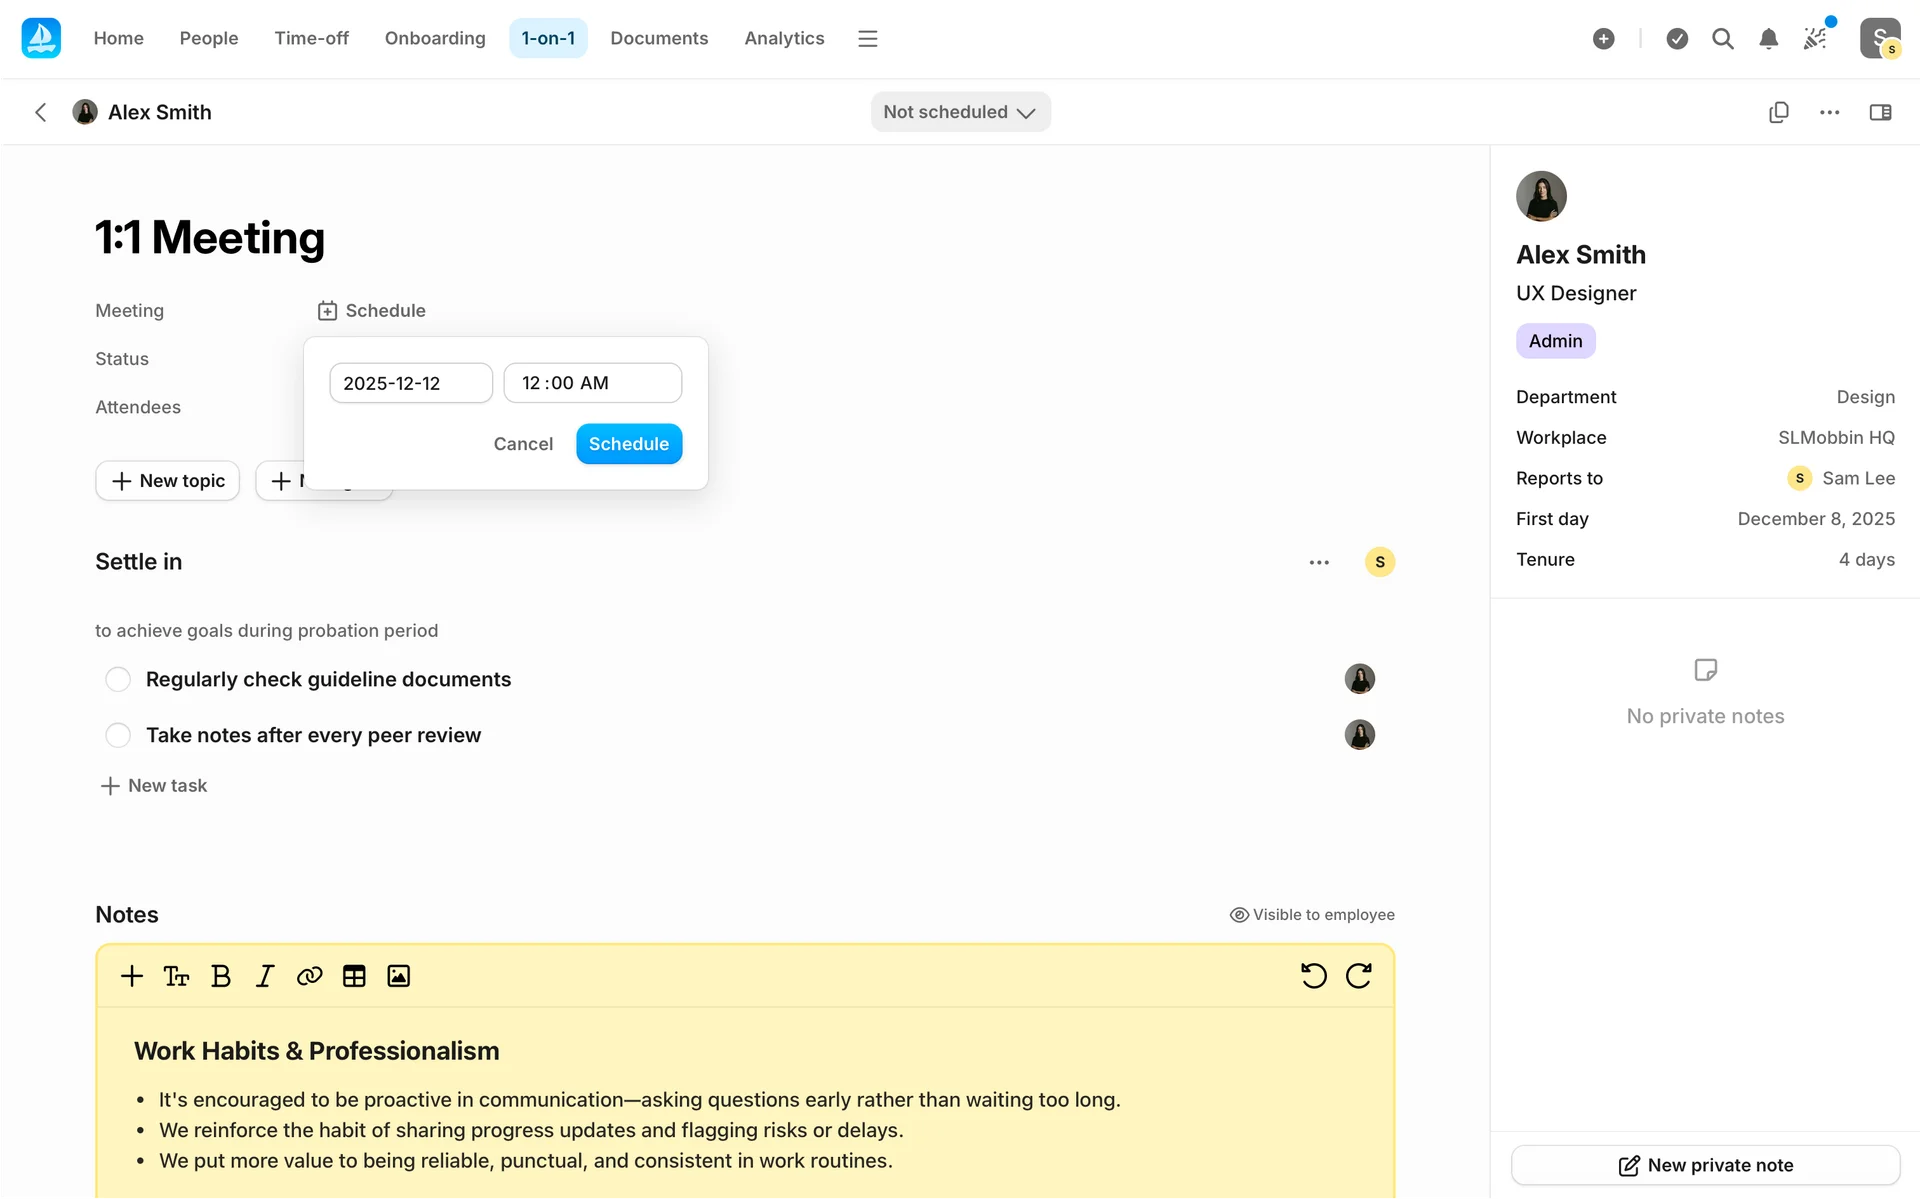Undo last change in notes editor
1920x1200 pixels.
pyautogui.click(x=1313, y=976)
